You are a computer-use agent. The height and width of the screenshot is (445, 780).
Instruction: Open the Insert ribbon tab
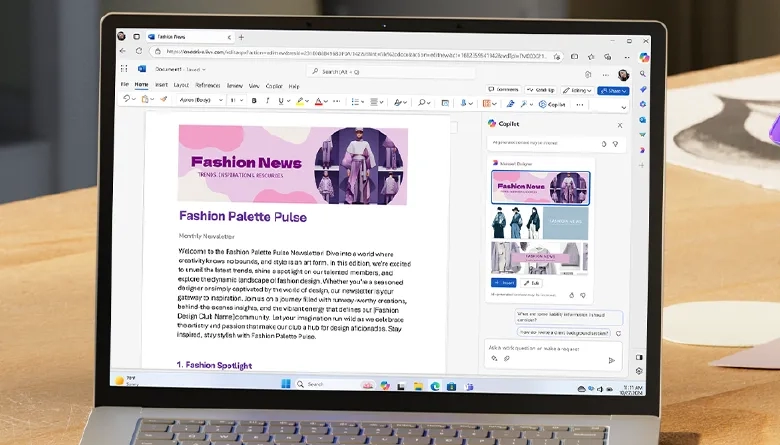coord(160,85)
